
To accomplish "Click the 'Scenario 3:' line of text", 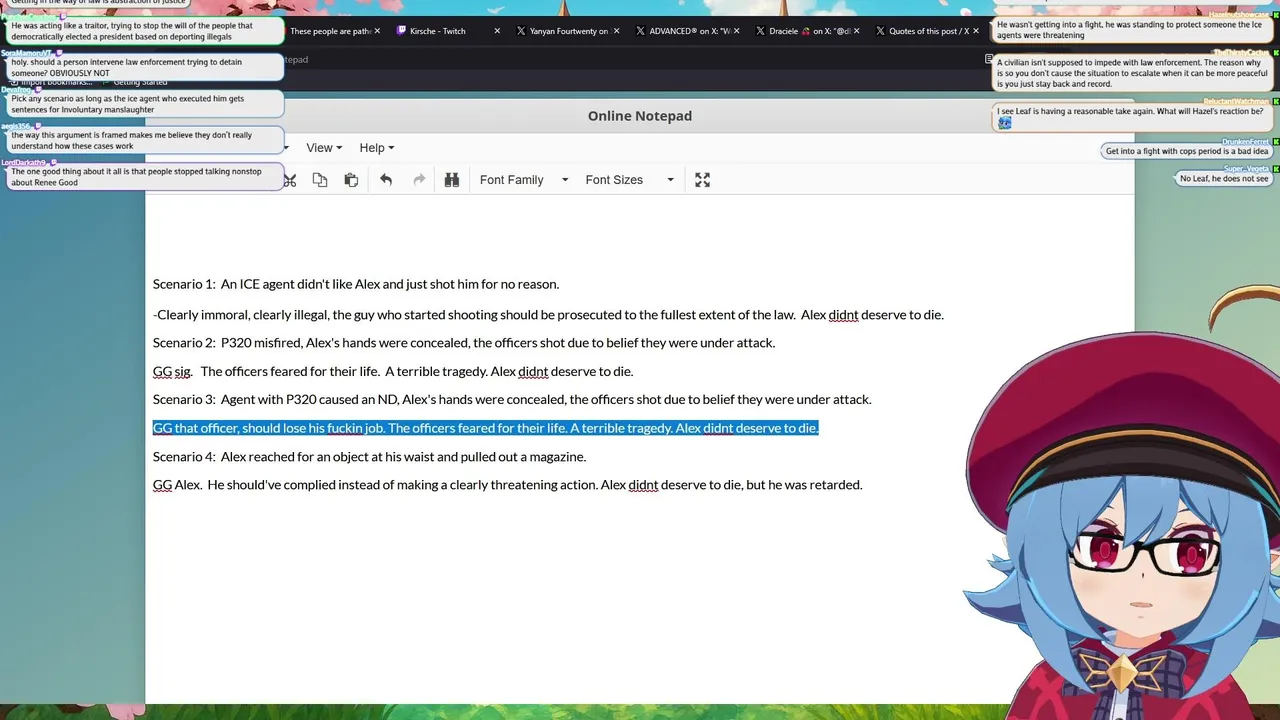I will click(512, 399).
